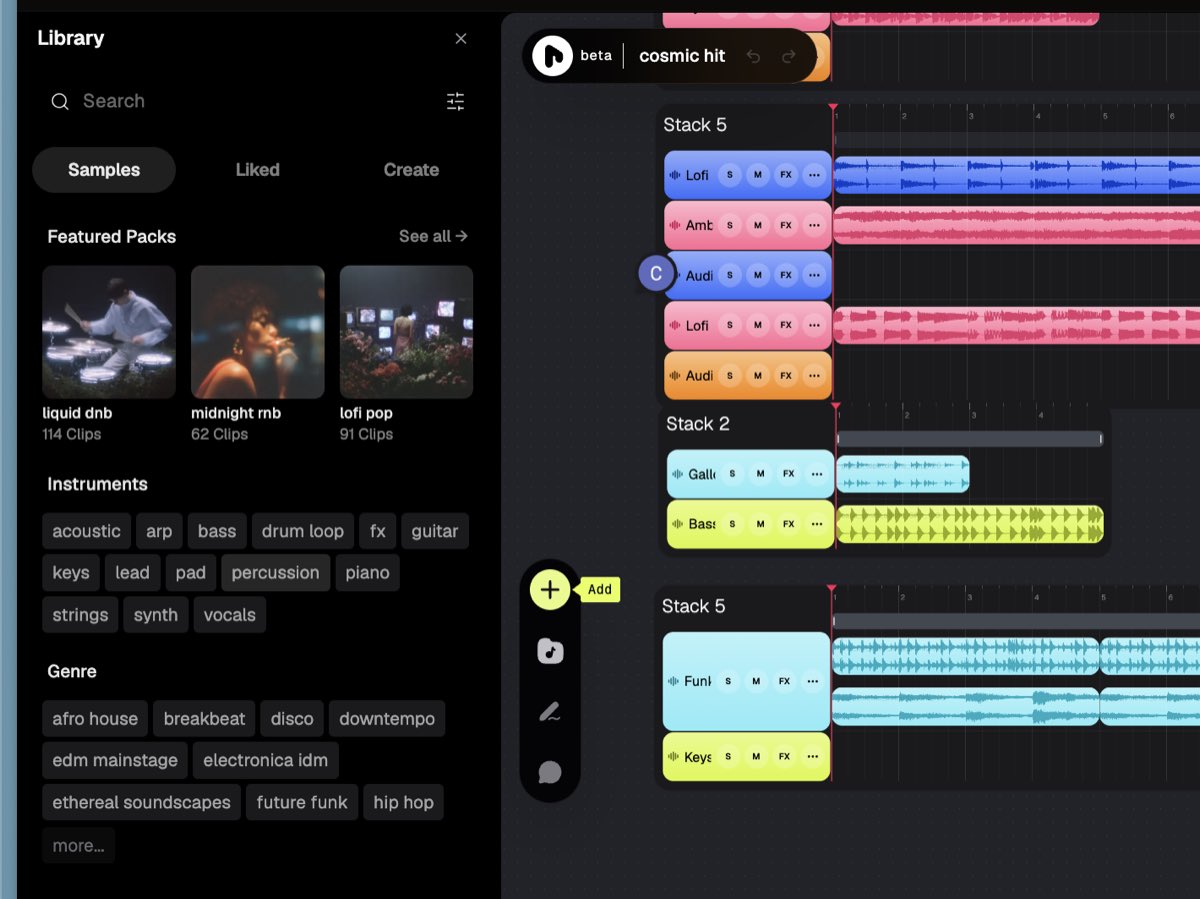The image size is (1200, 899).
Task: Open more options on Bass track
Action: tap(817, 524)
